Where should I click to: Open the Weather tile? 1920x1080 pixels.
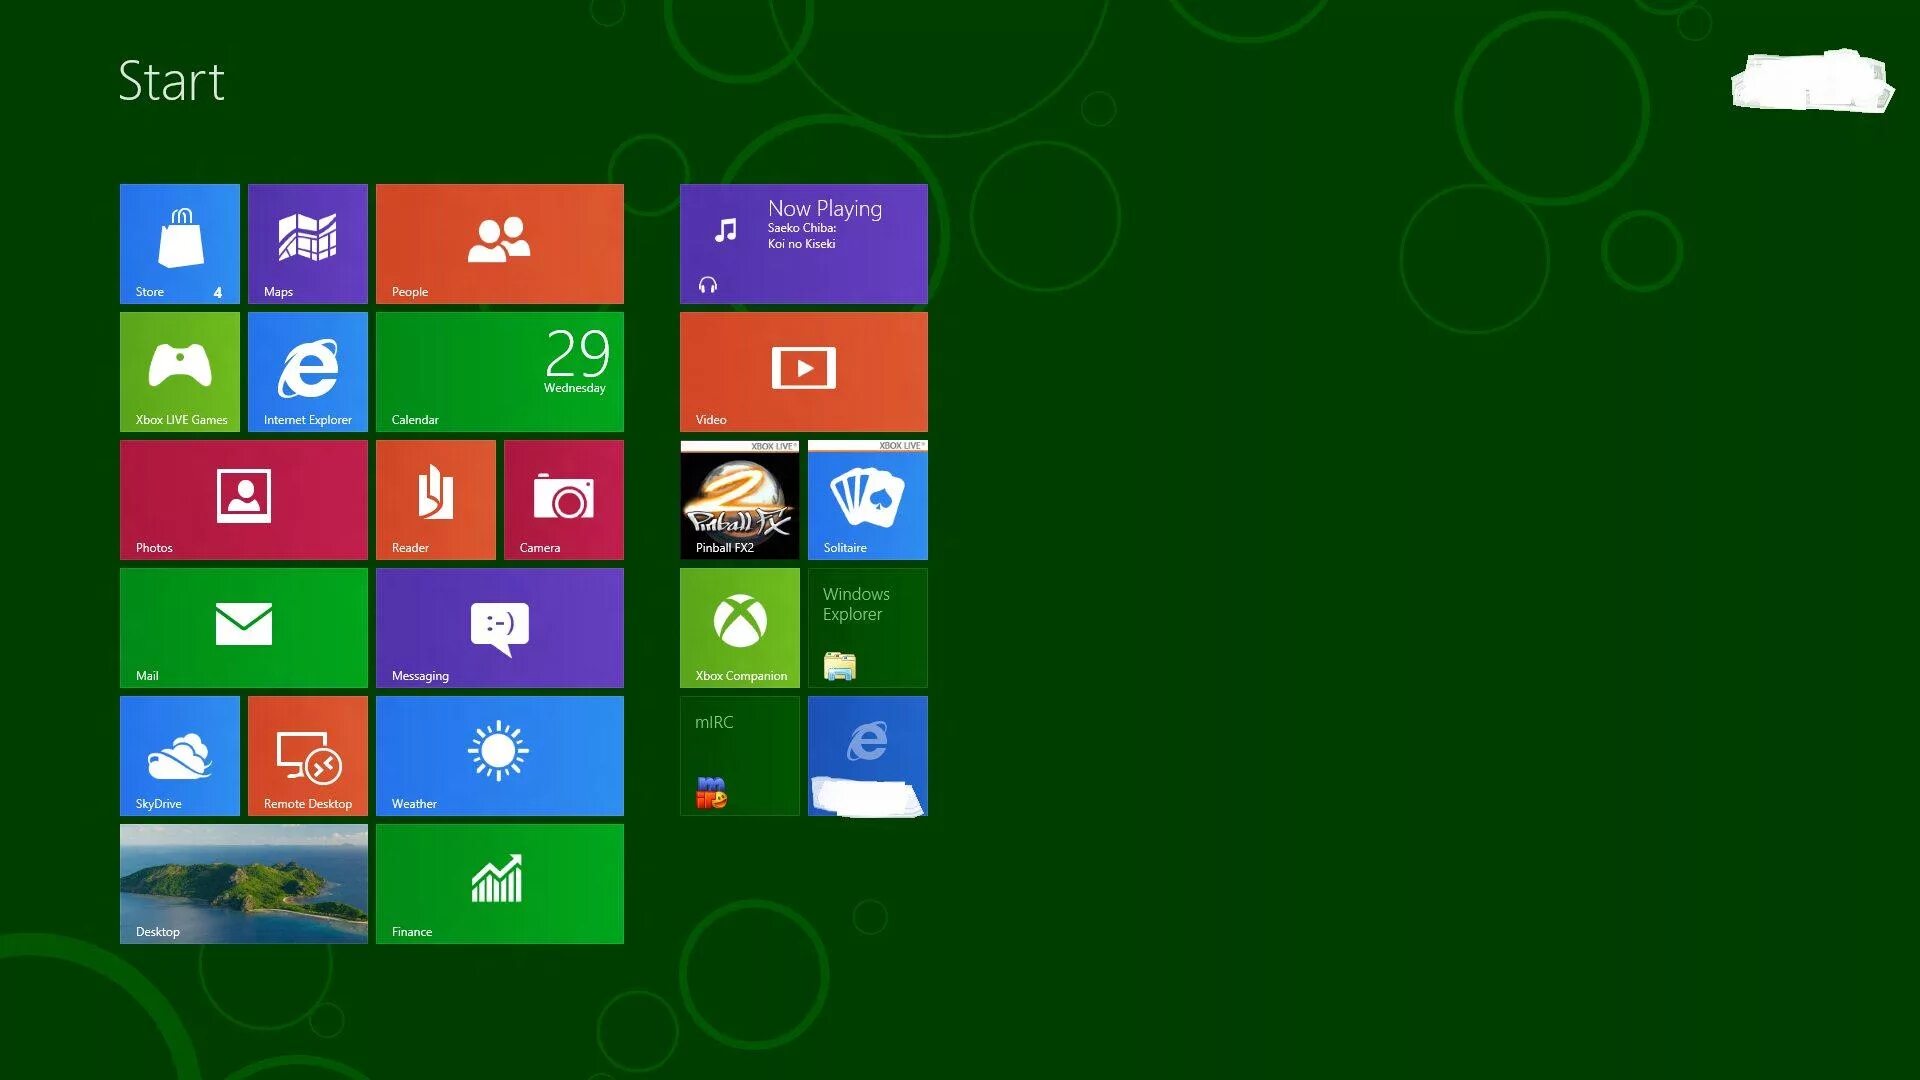pyautogui.click(x=500, y=755)
